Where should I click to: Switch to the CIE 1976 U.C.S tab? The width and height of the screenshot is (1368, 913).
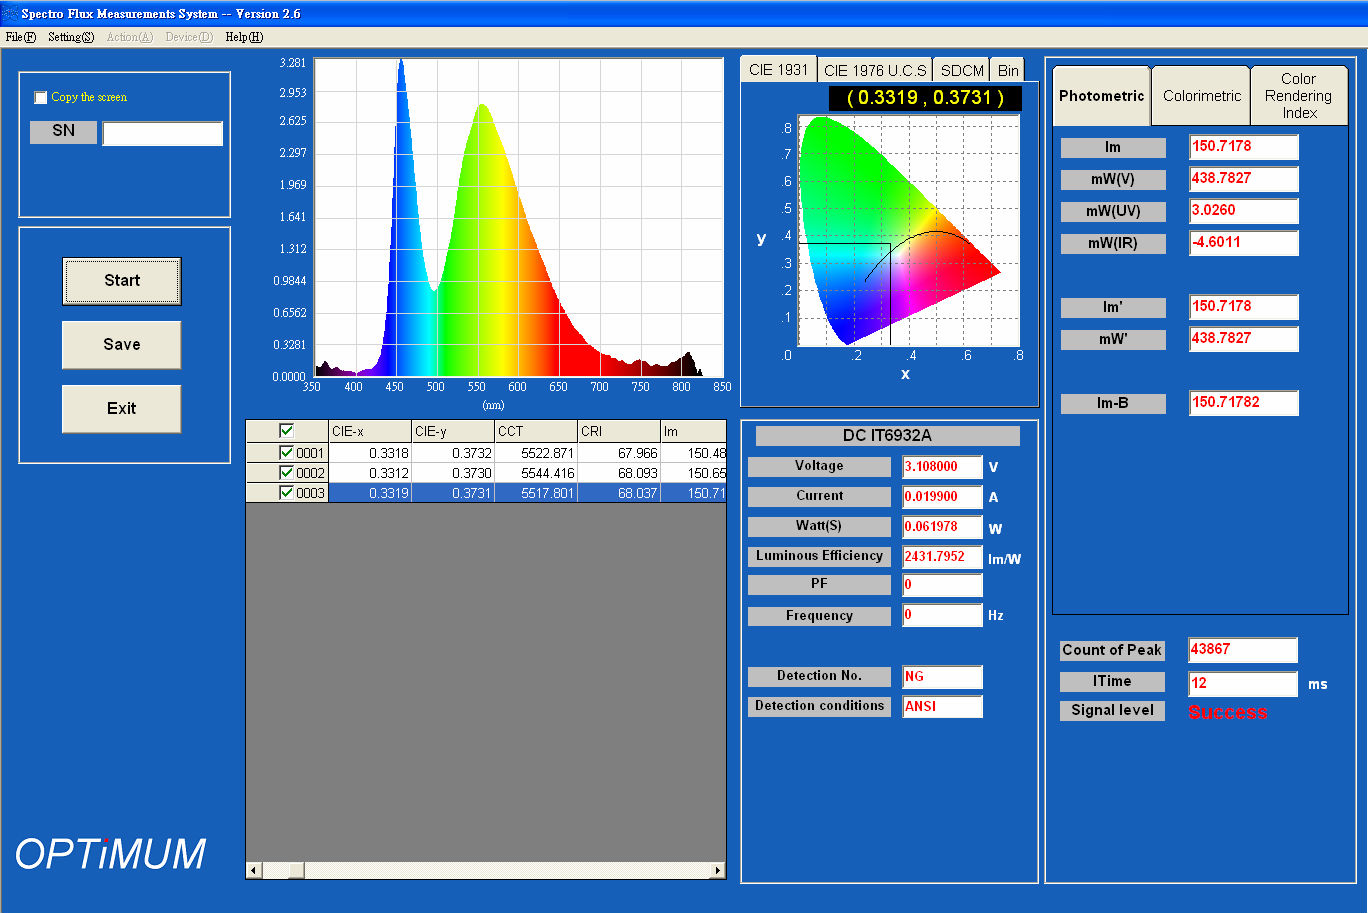coord(875,70)
